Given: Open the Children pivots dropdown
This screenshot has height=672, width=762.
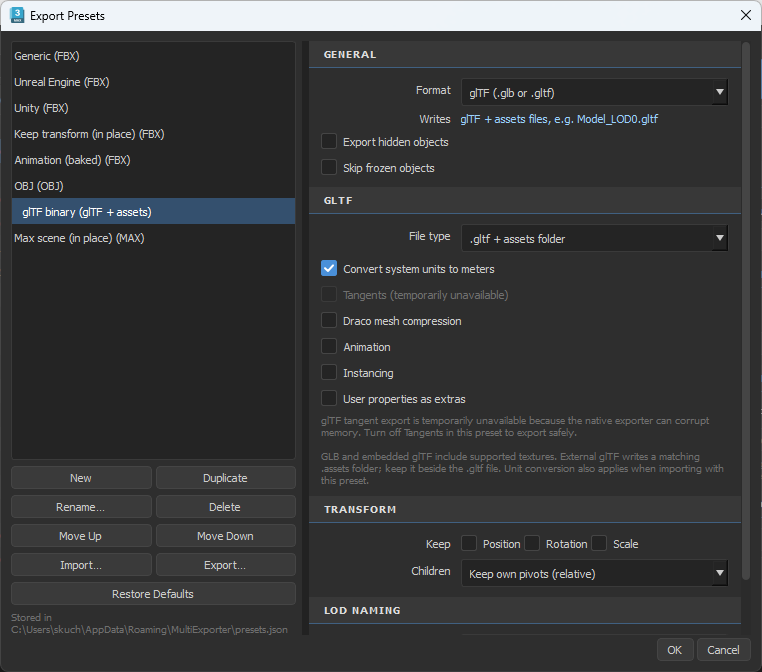Looking at the screenshot, I should [x=594, y=573].
